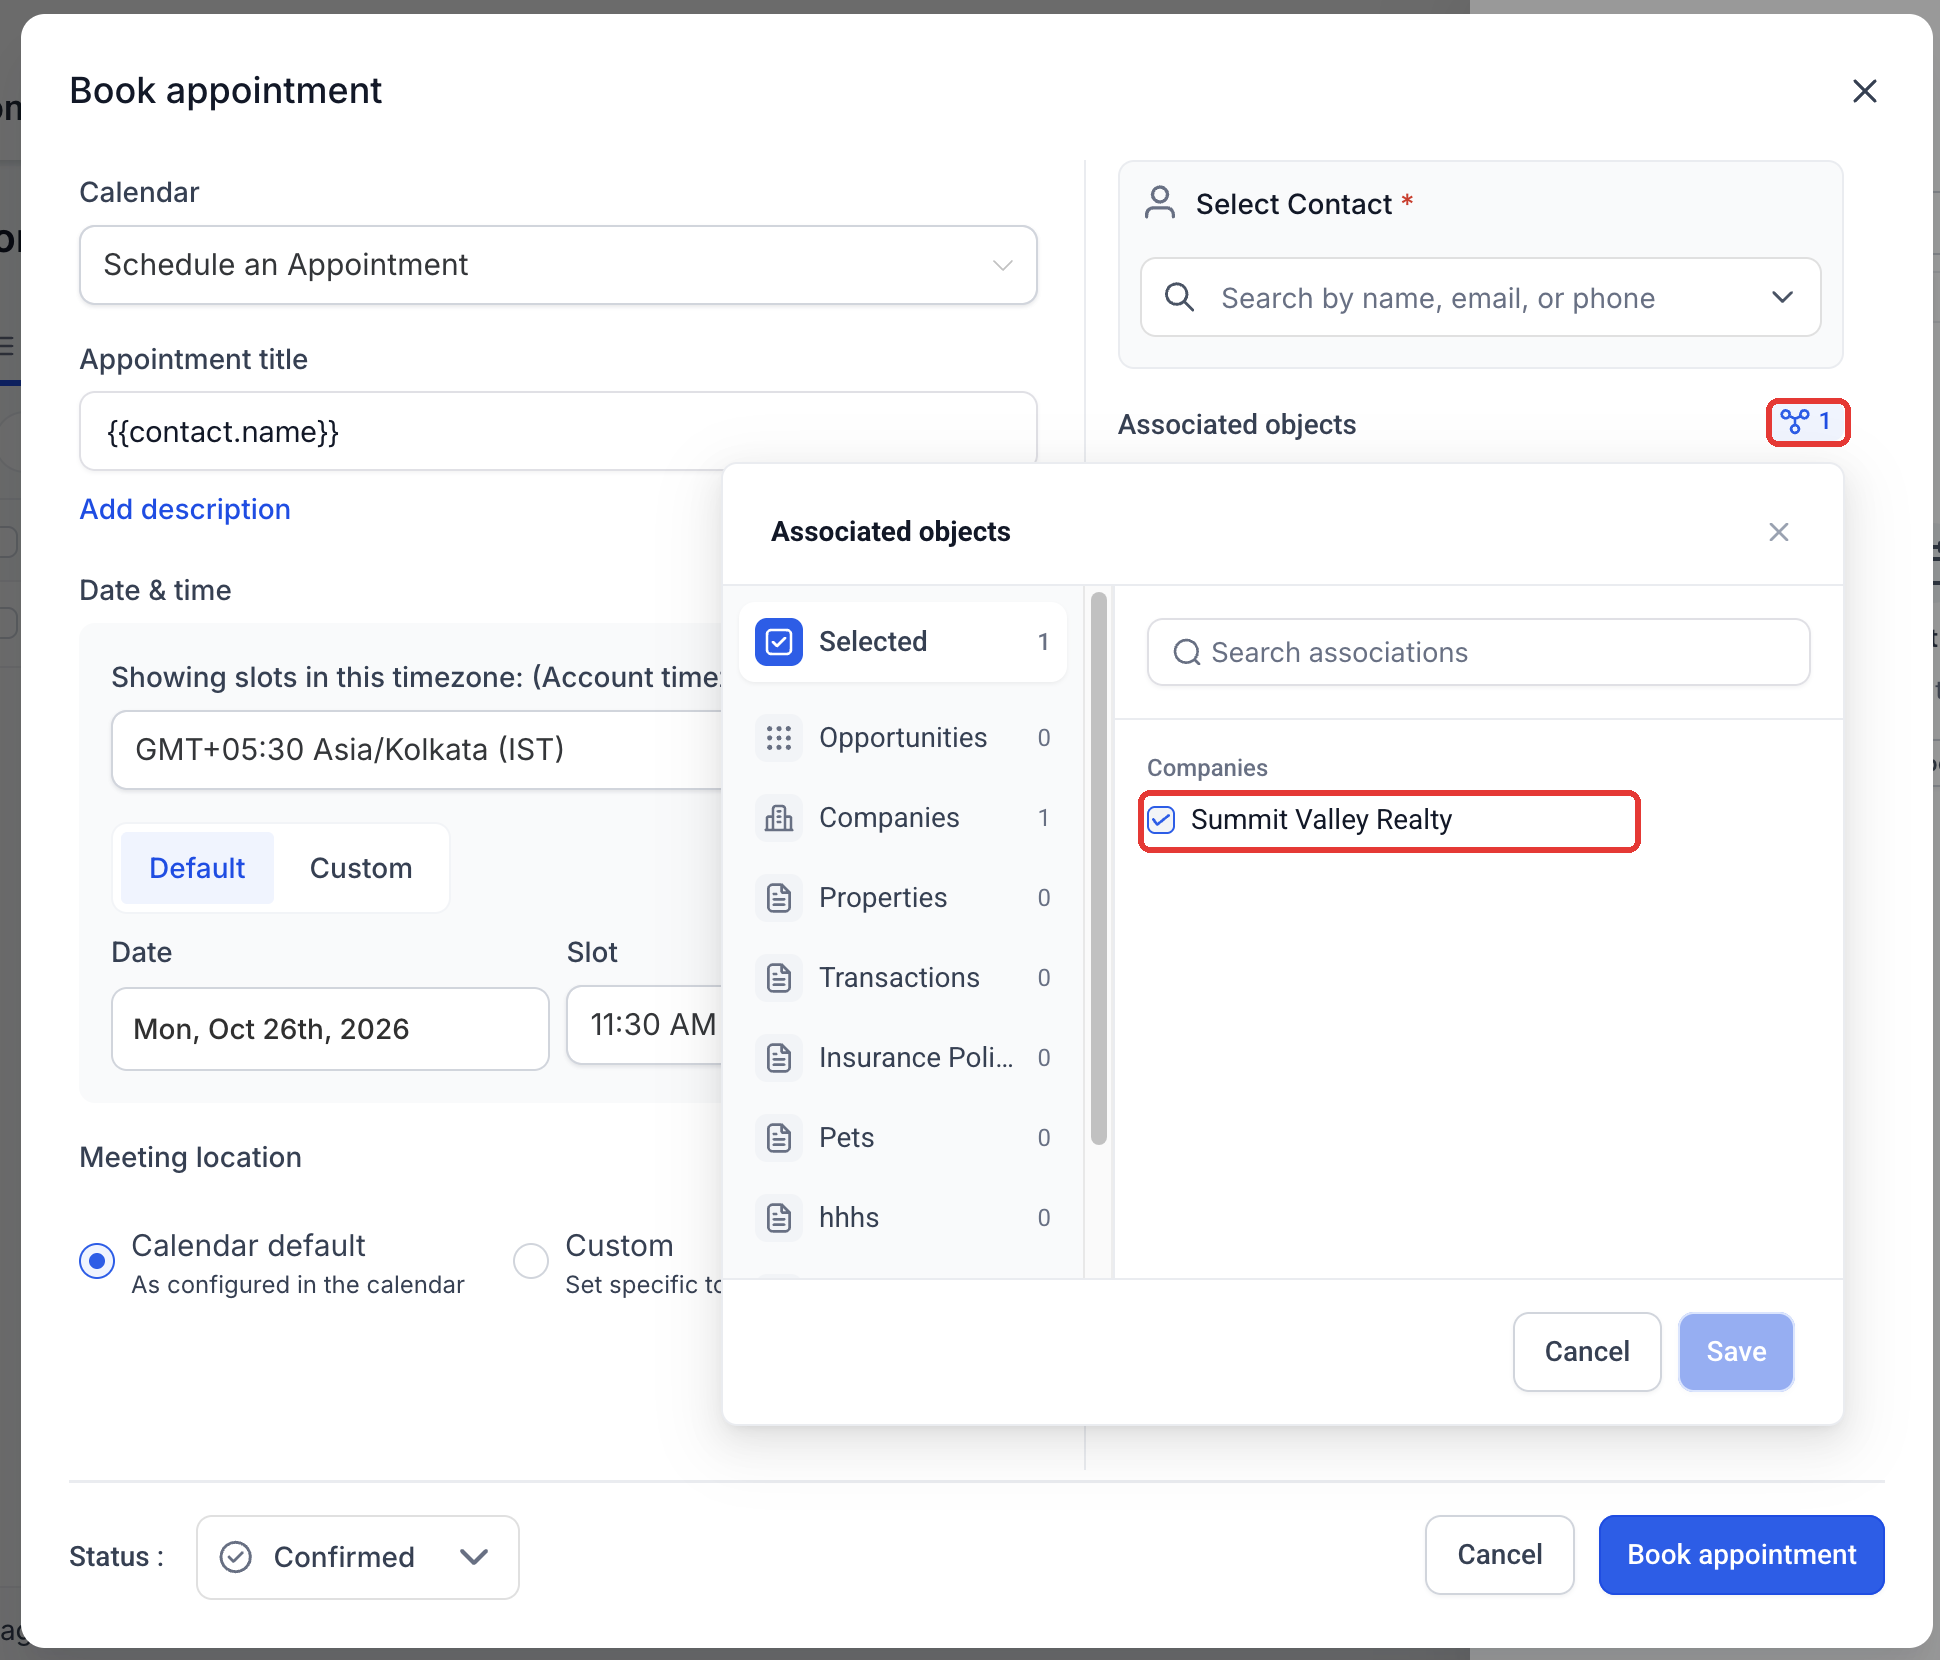Click the Insurance Policies document icon
The width and height of the screenshot is (1940, 1660).
point(779,1058)
